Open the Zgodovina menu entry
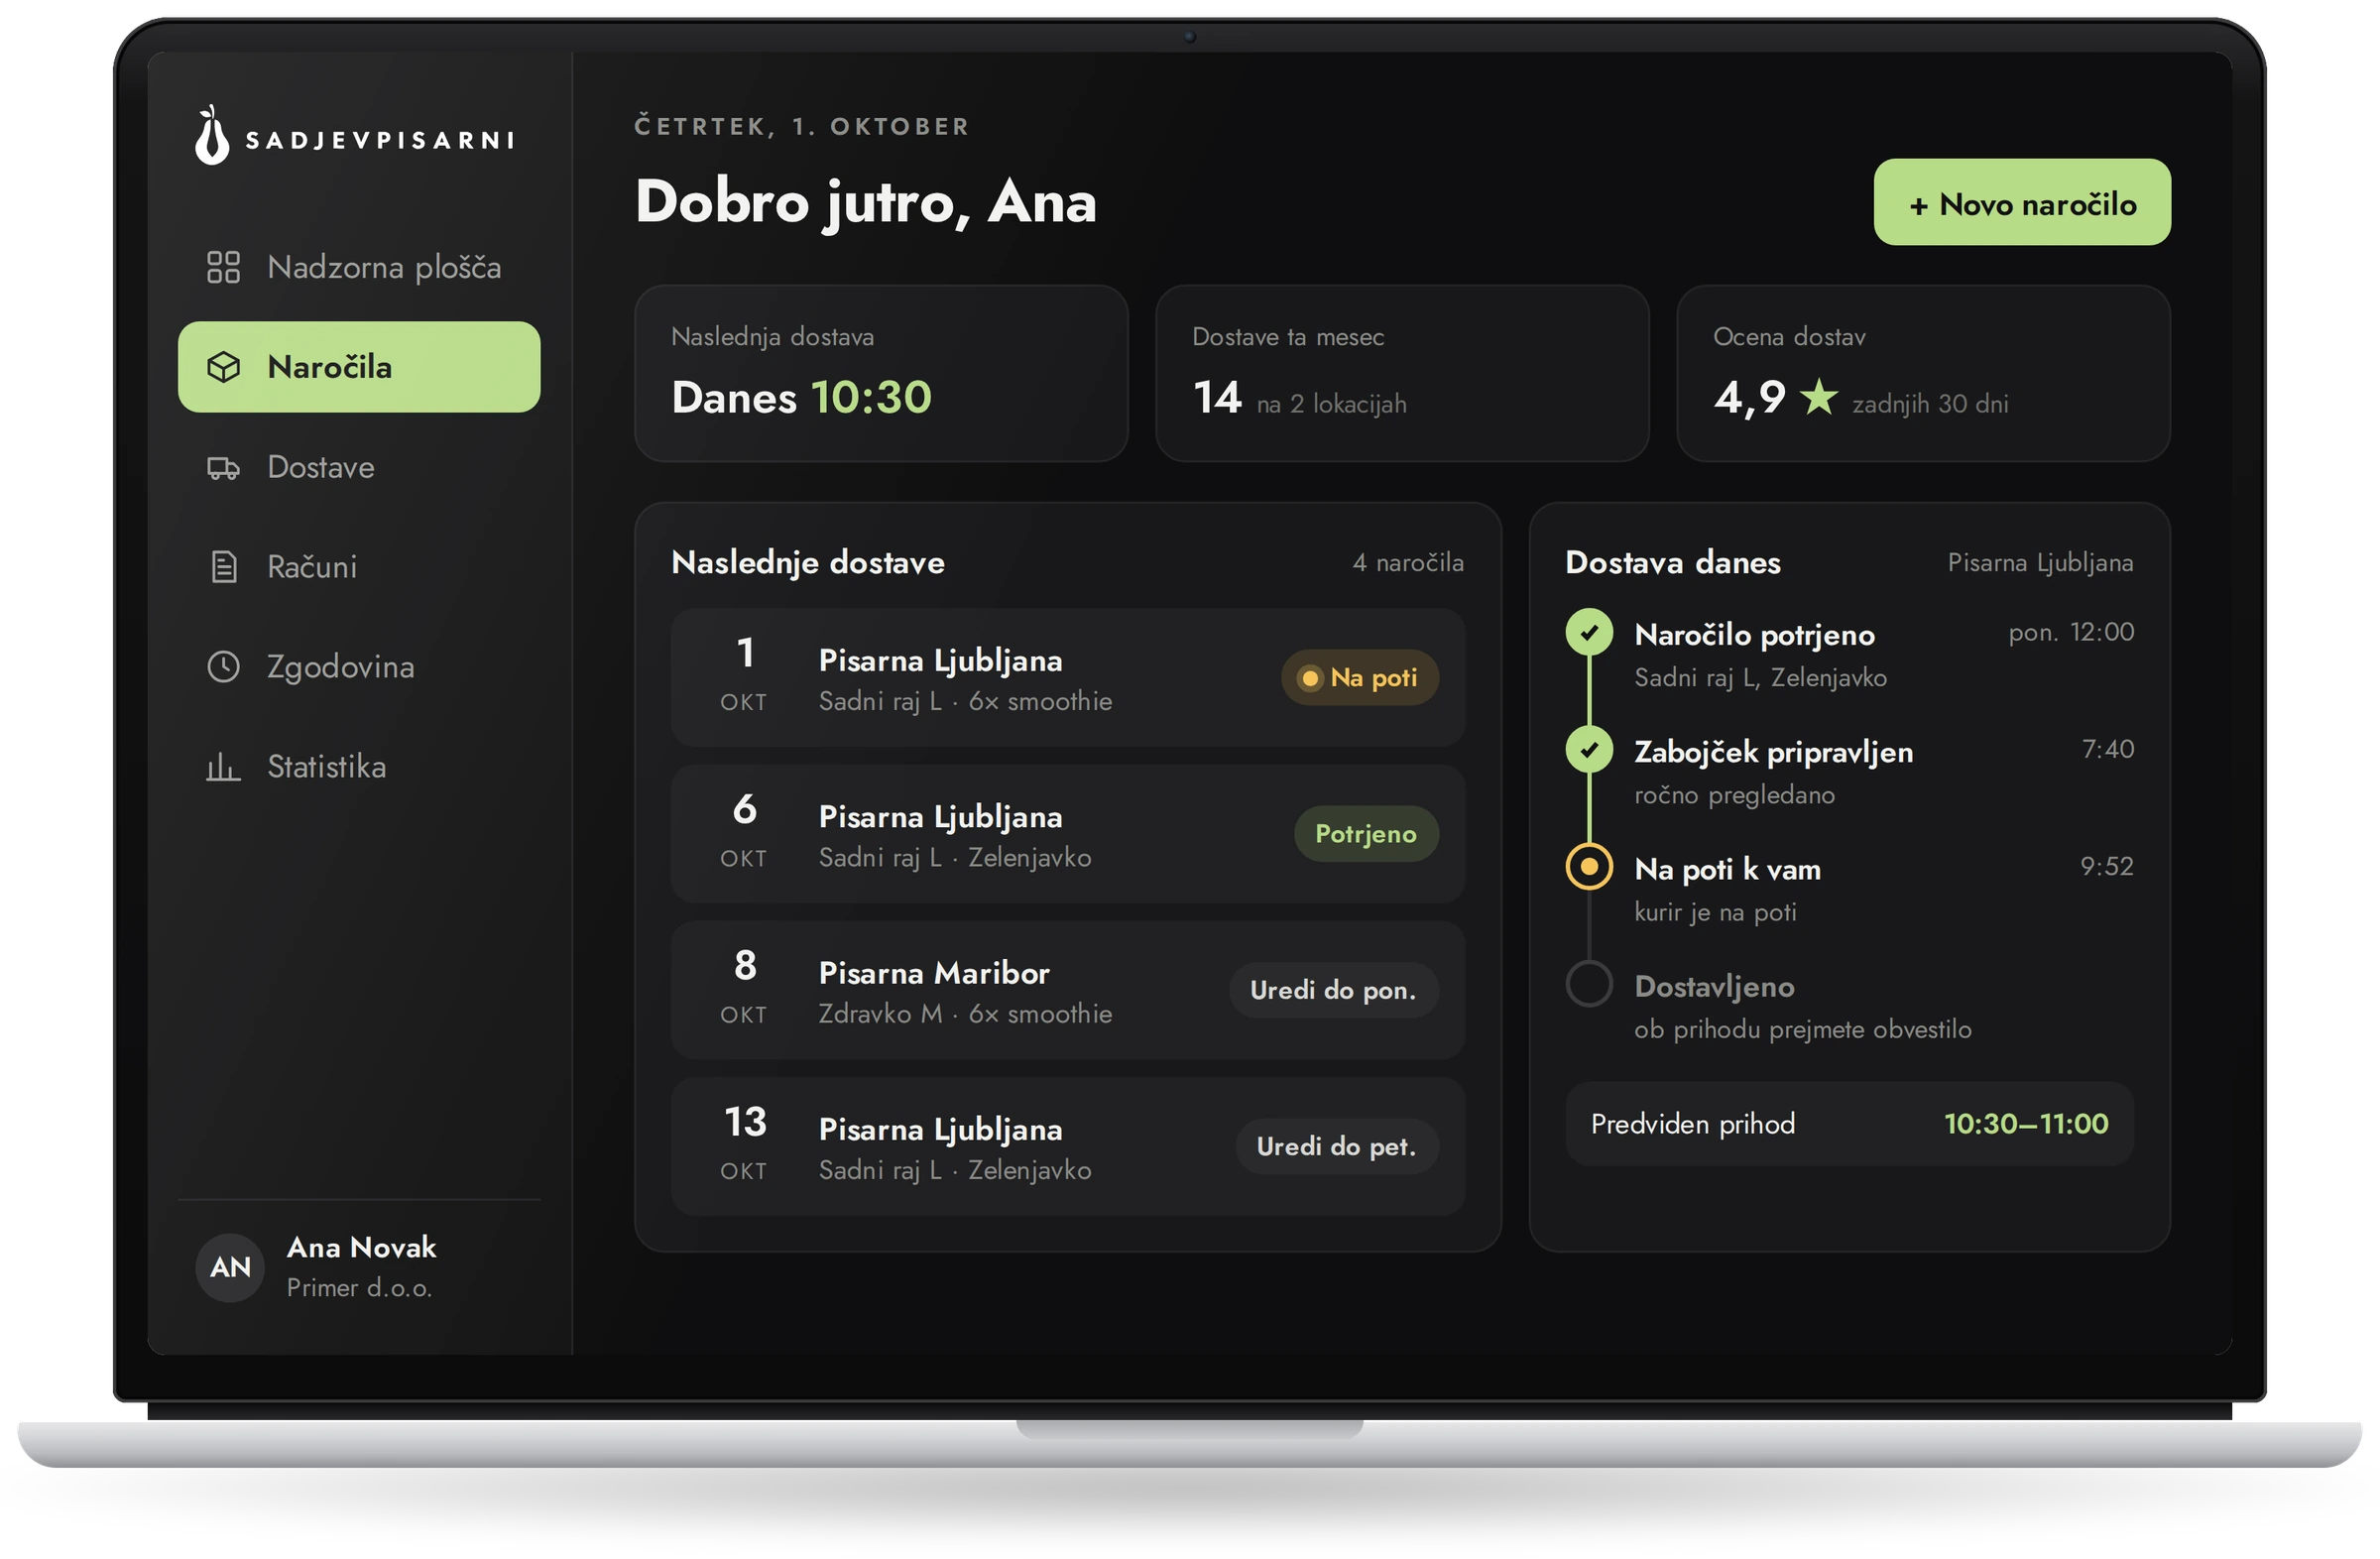This screenshot has height=1559, width=2380. point(359,667)
